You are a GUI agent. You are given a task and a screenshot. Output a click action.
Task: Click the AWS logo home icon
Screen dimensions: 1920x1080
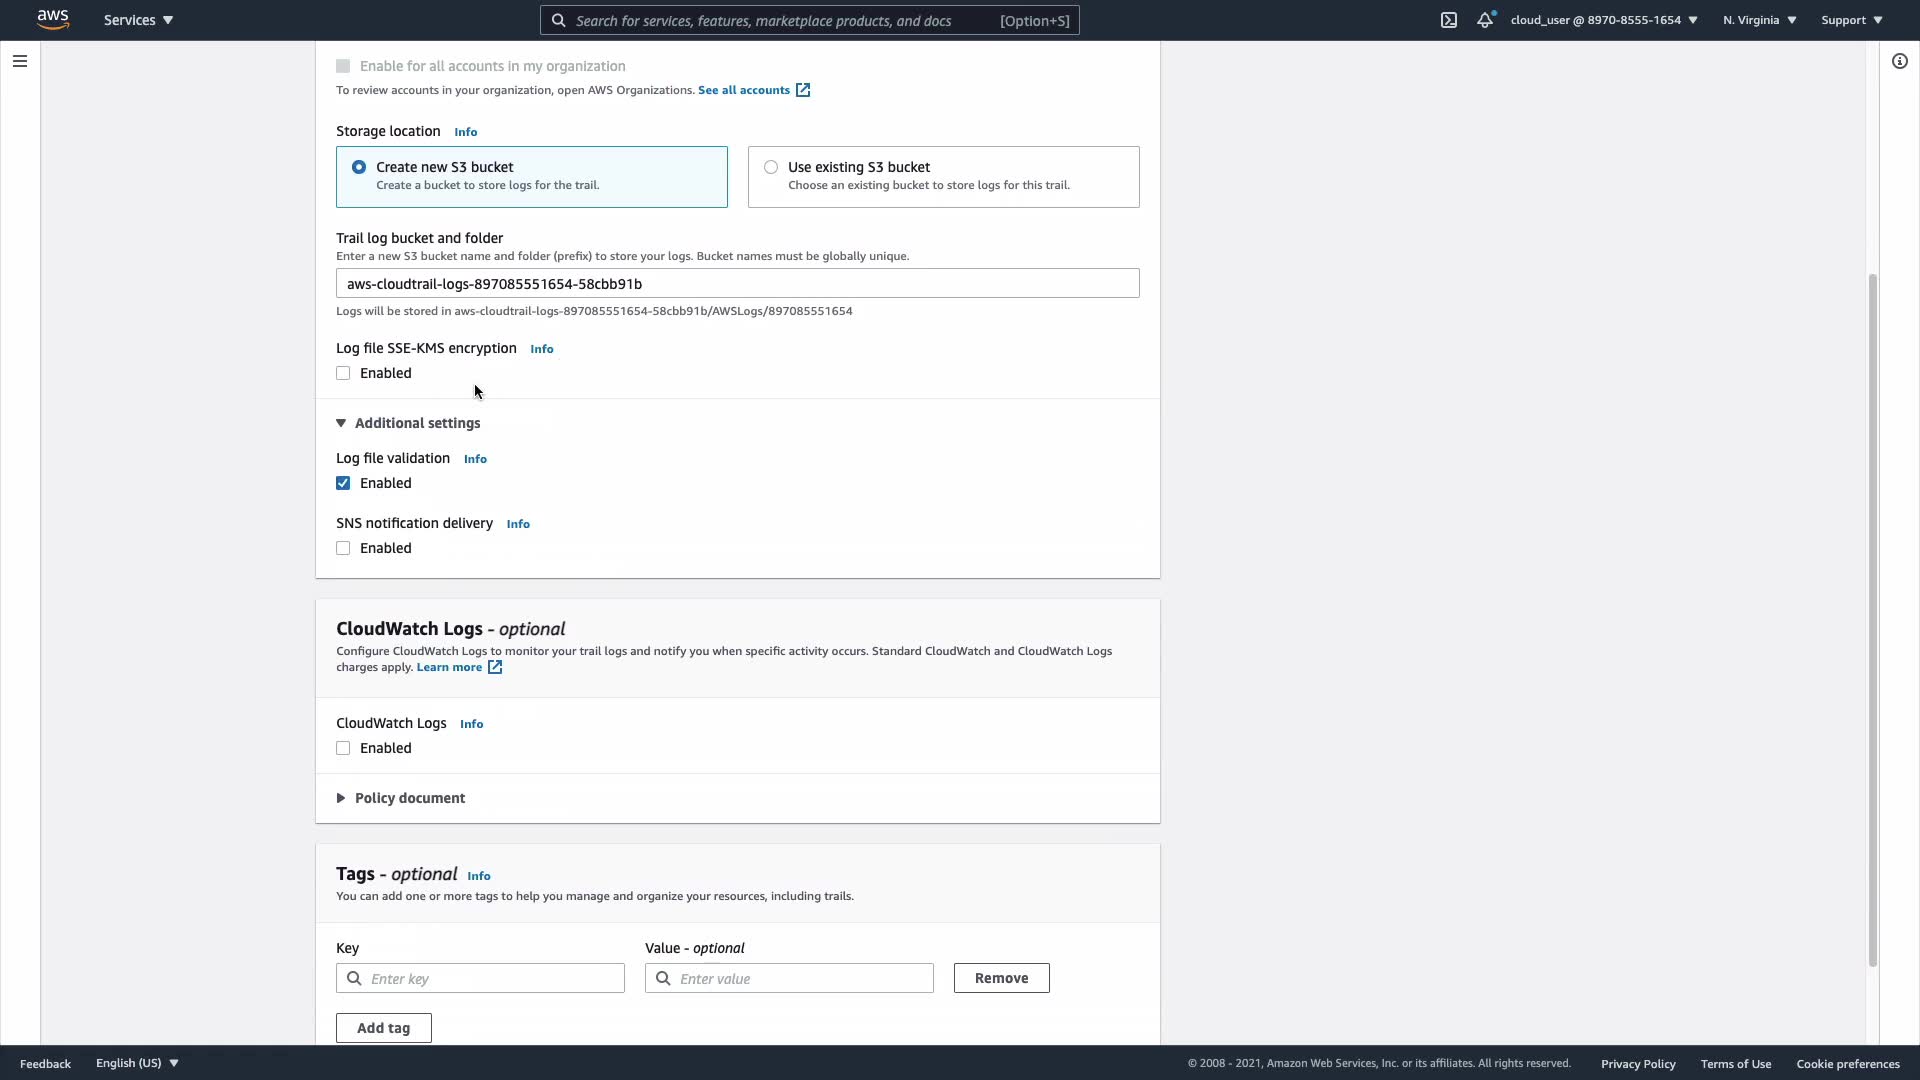[x=53, y=19]
